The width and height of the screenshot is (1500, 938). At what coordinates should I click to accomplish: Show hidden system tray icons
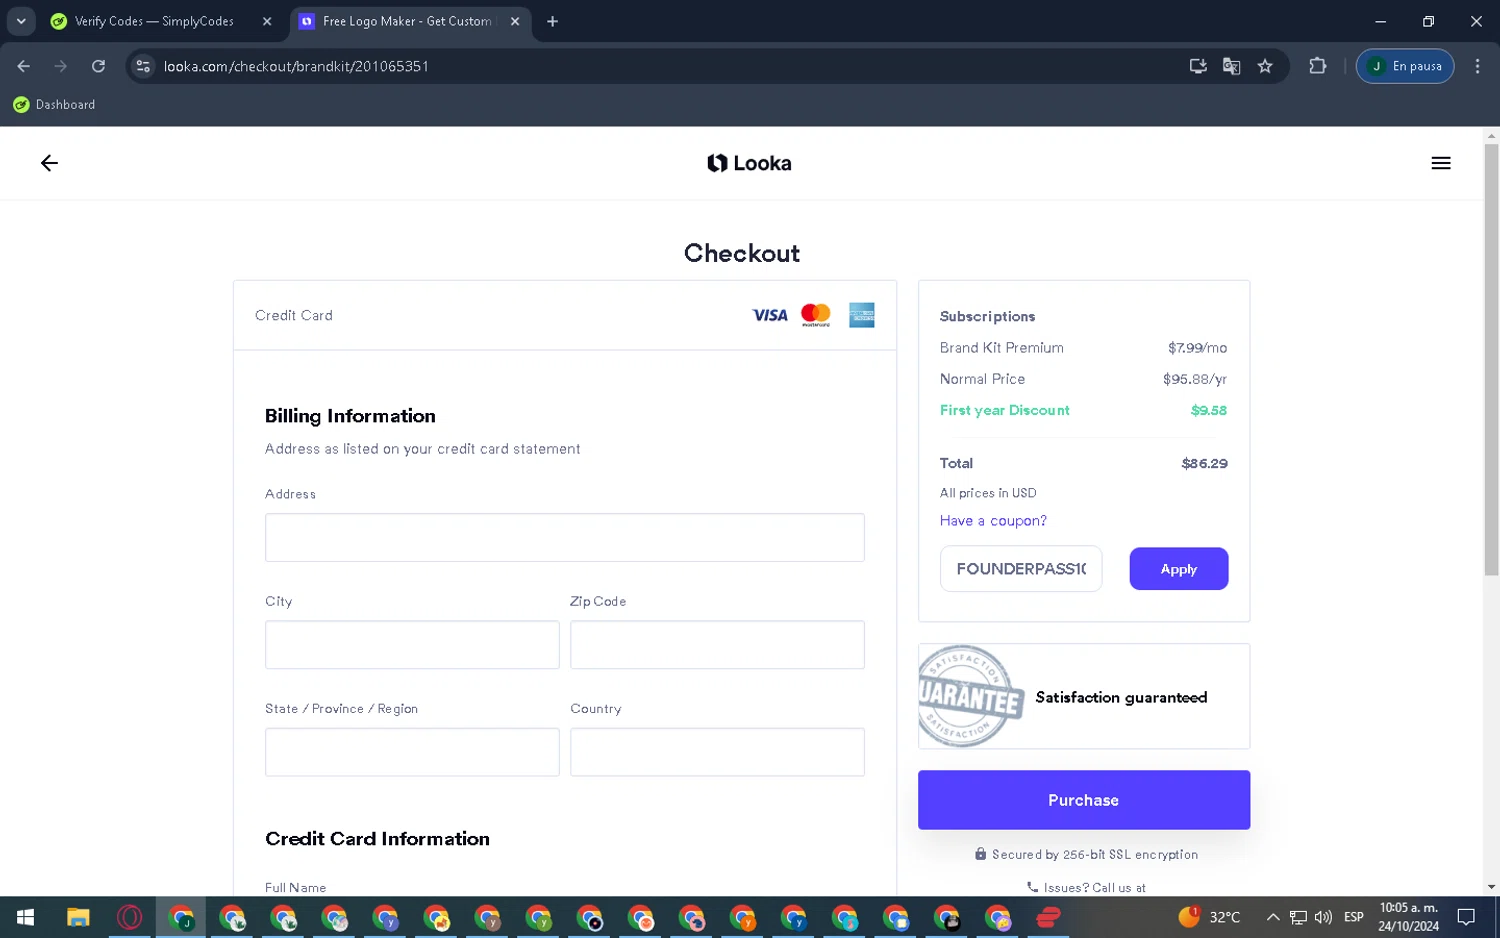(x=1272, y=917)
